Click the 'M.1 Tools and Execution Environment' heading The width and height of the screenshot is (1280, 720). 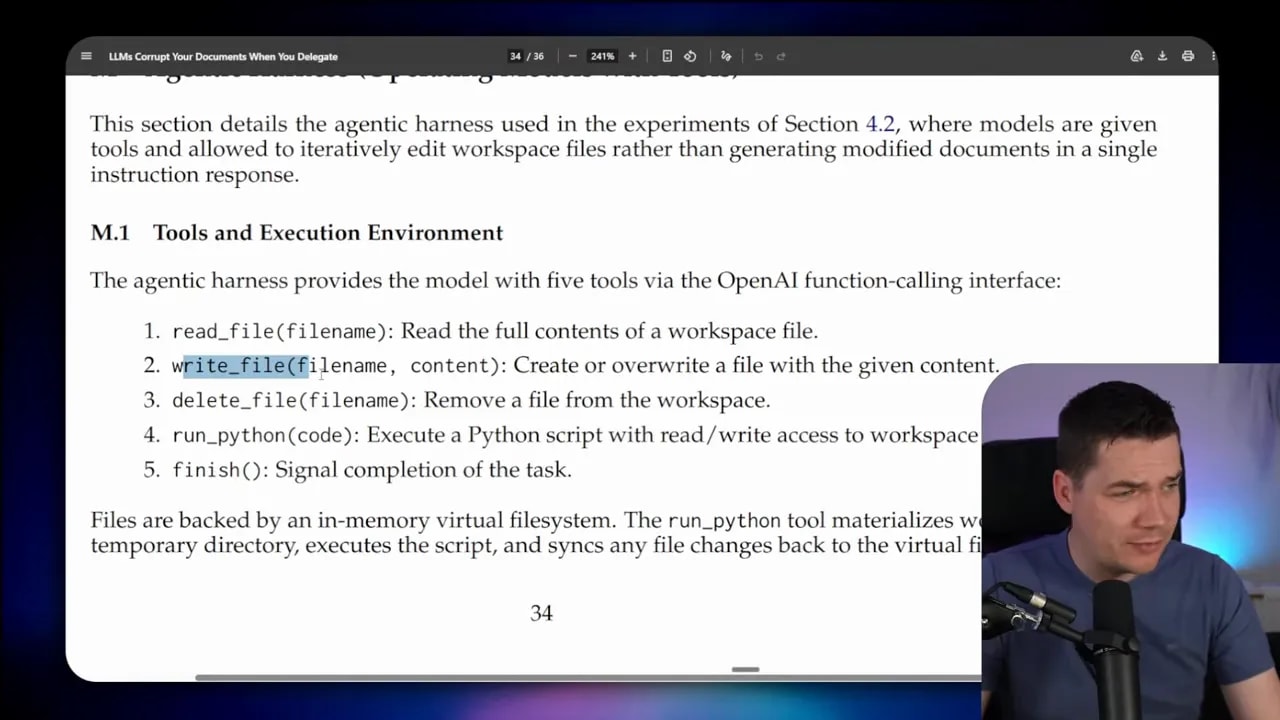[297, 232]
